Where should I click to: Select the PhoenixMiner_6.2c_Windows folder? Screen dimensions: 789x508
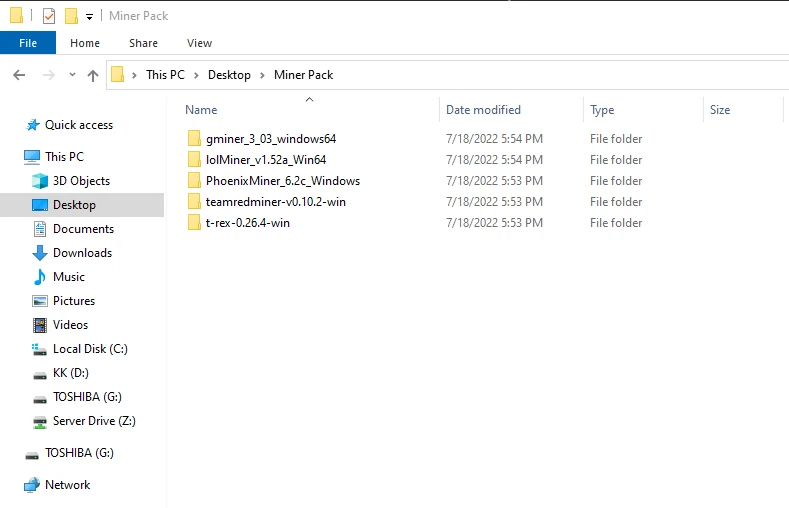(x=282, y=181)
